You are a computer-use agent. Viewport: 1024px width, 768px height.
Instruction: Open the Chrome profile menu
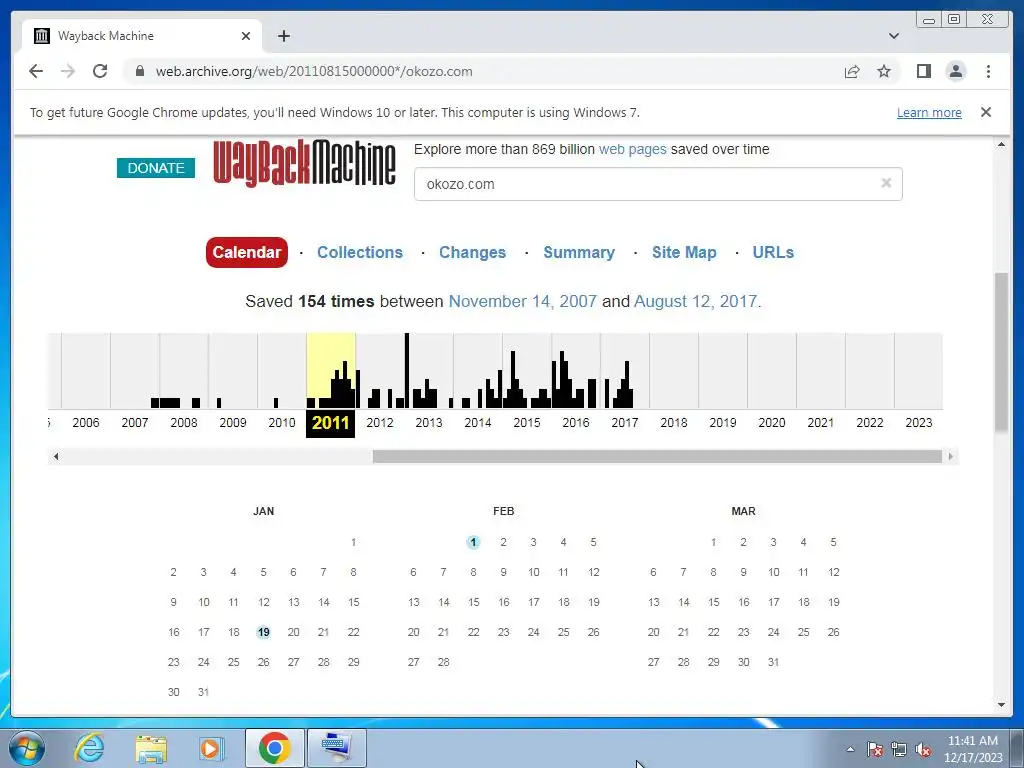pyautogui.click(x=955, y=71)
